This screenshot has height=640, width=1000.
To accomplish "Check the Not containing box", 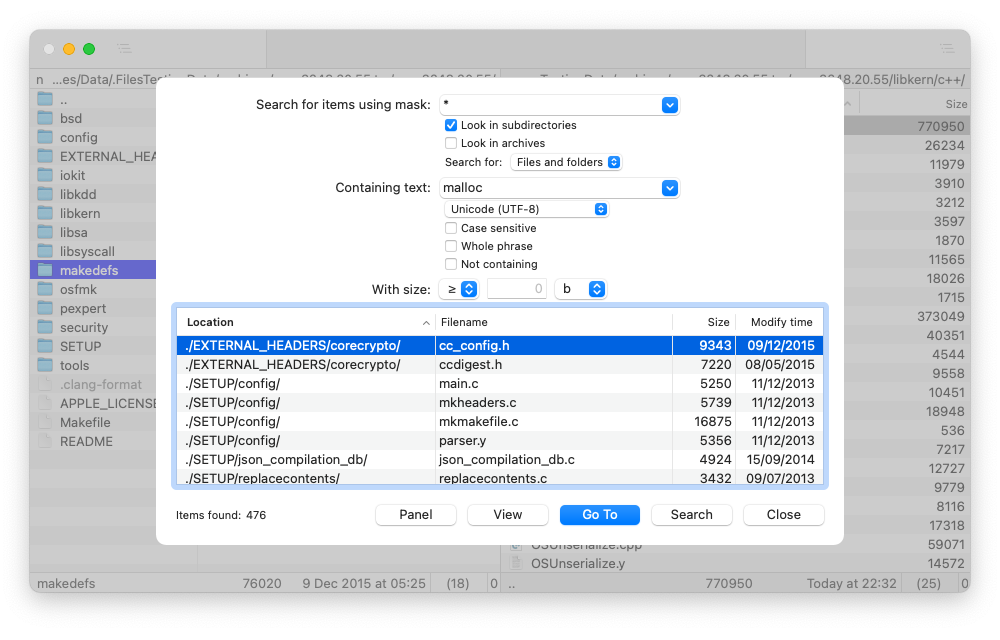I will (451, 263).
